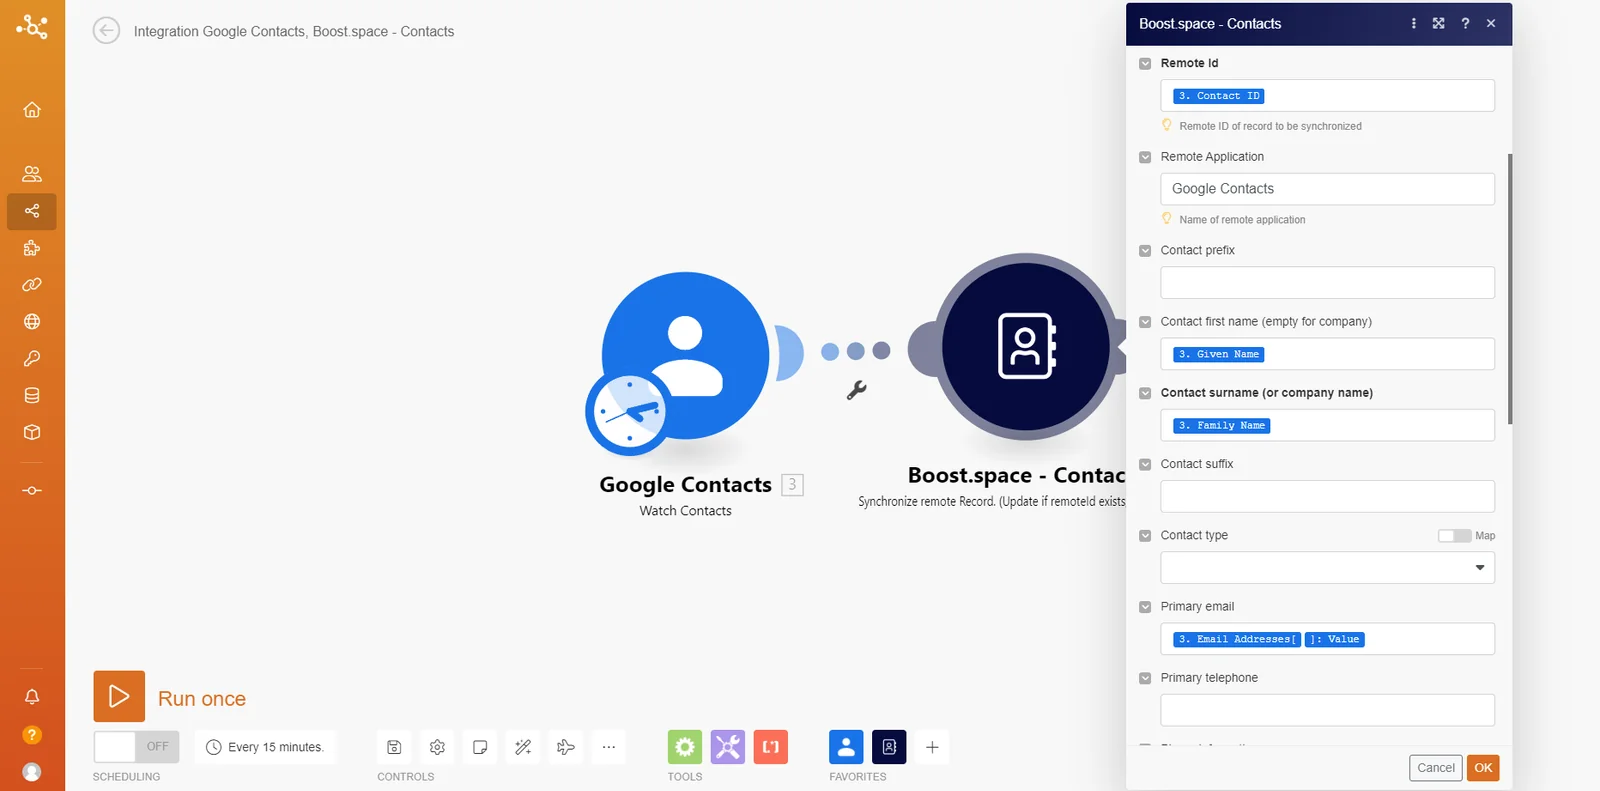Uncheck the Contact type checkbox
The image size is (1600, 791).
[1145, 536]
